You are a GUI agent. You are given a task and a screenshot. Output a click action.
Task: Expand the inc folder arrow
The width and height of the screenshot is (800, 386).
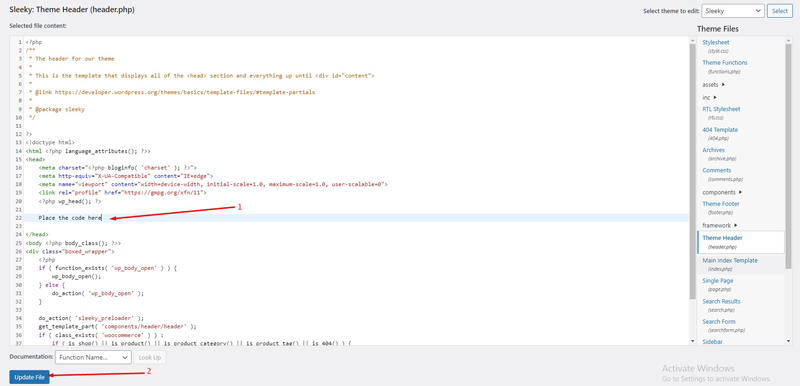click(715, 97)
